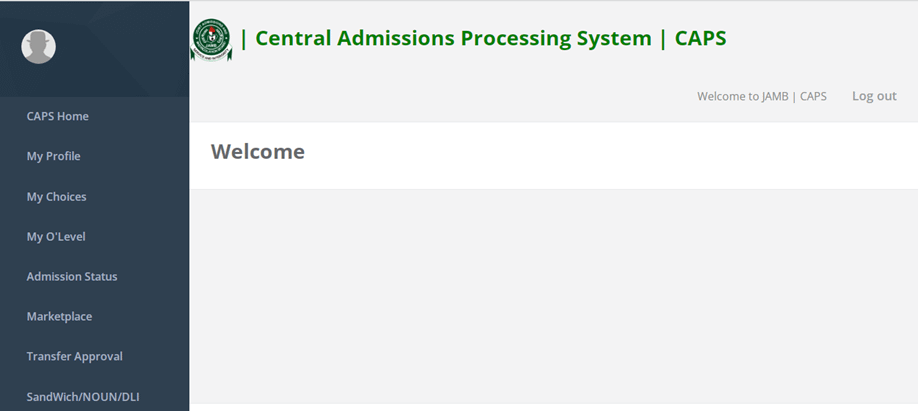Select My Choices in the sidebar
The width and height of the screenshot is (918, 411).
click(x=56, y=196)
